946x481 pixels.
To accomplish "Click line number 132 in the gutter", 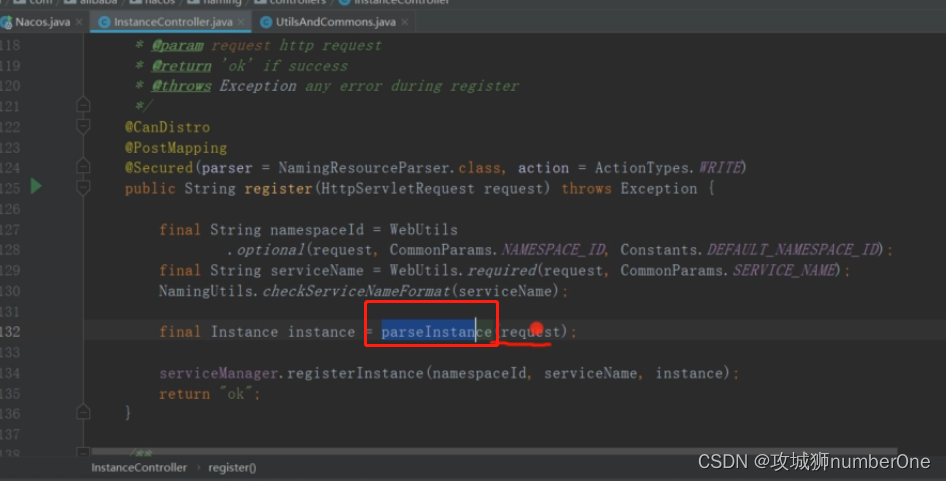I will 10,332.
